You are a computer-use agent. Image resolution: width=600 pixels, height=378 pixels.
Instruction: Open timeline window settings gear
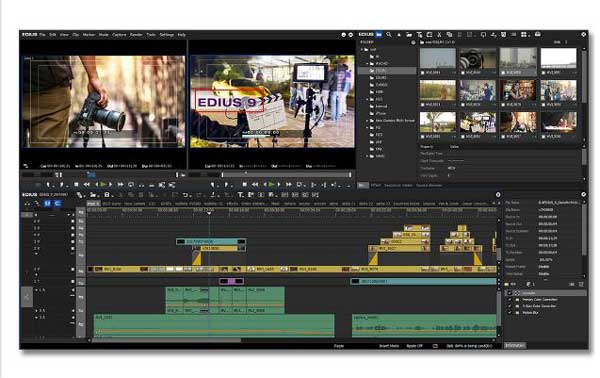pyautogui.click(x=498, y=194)
